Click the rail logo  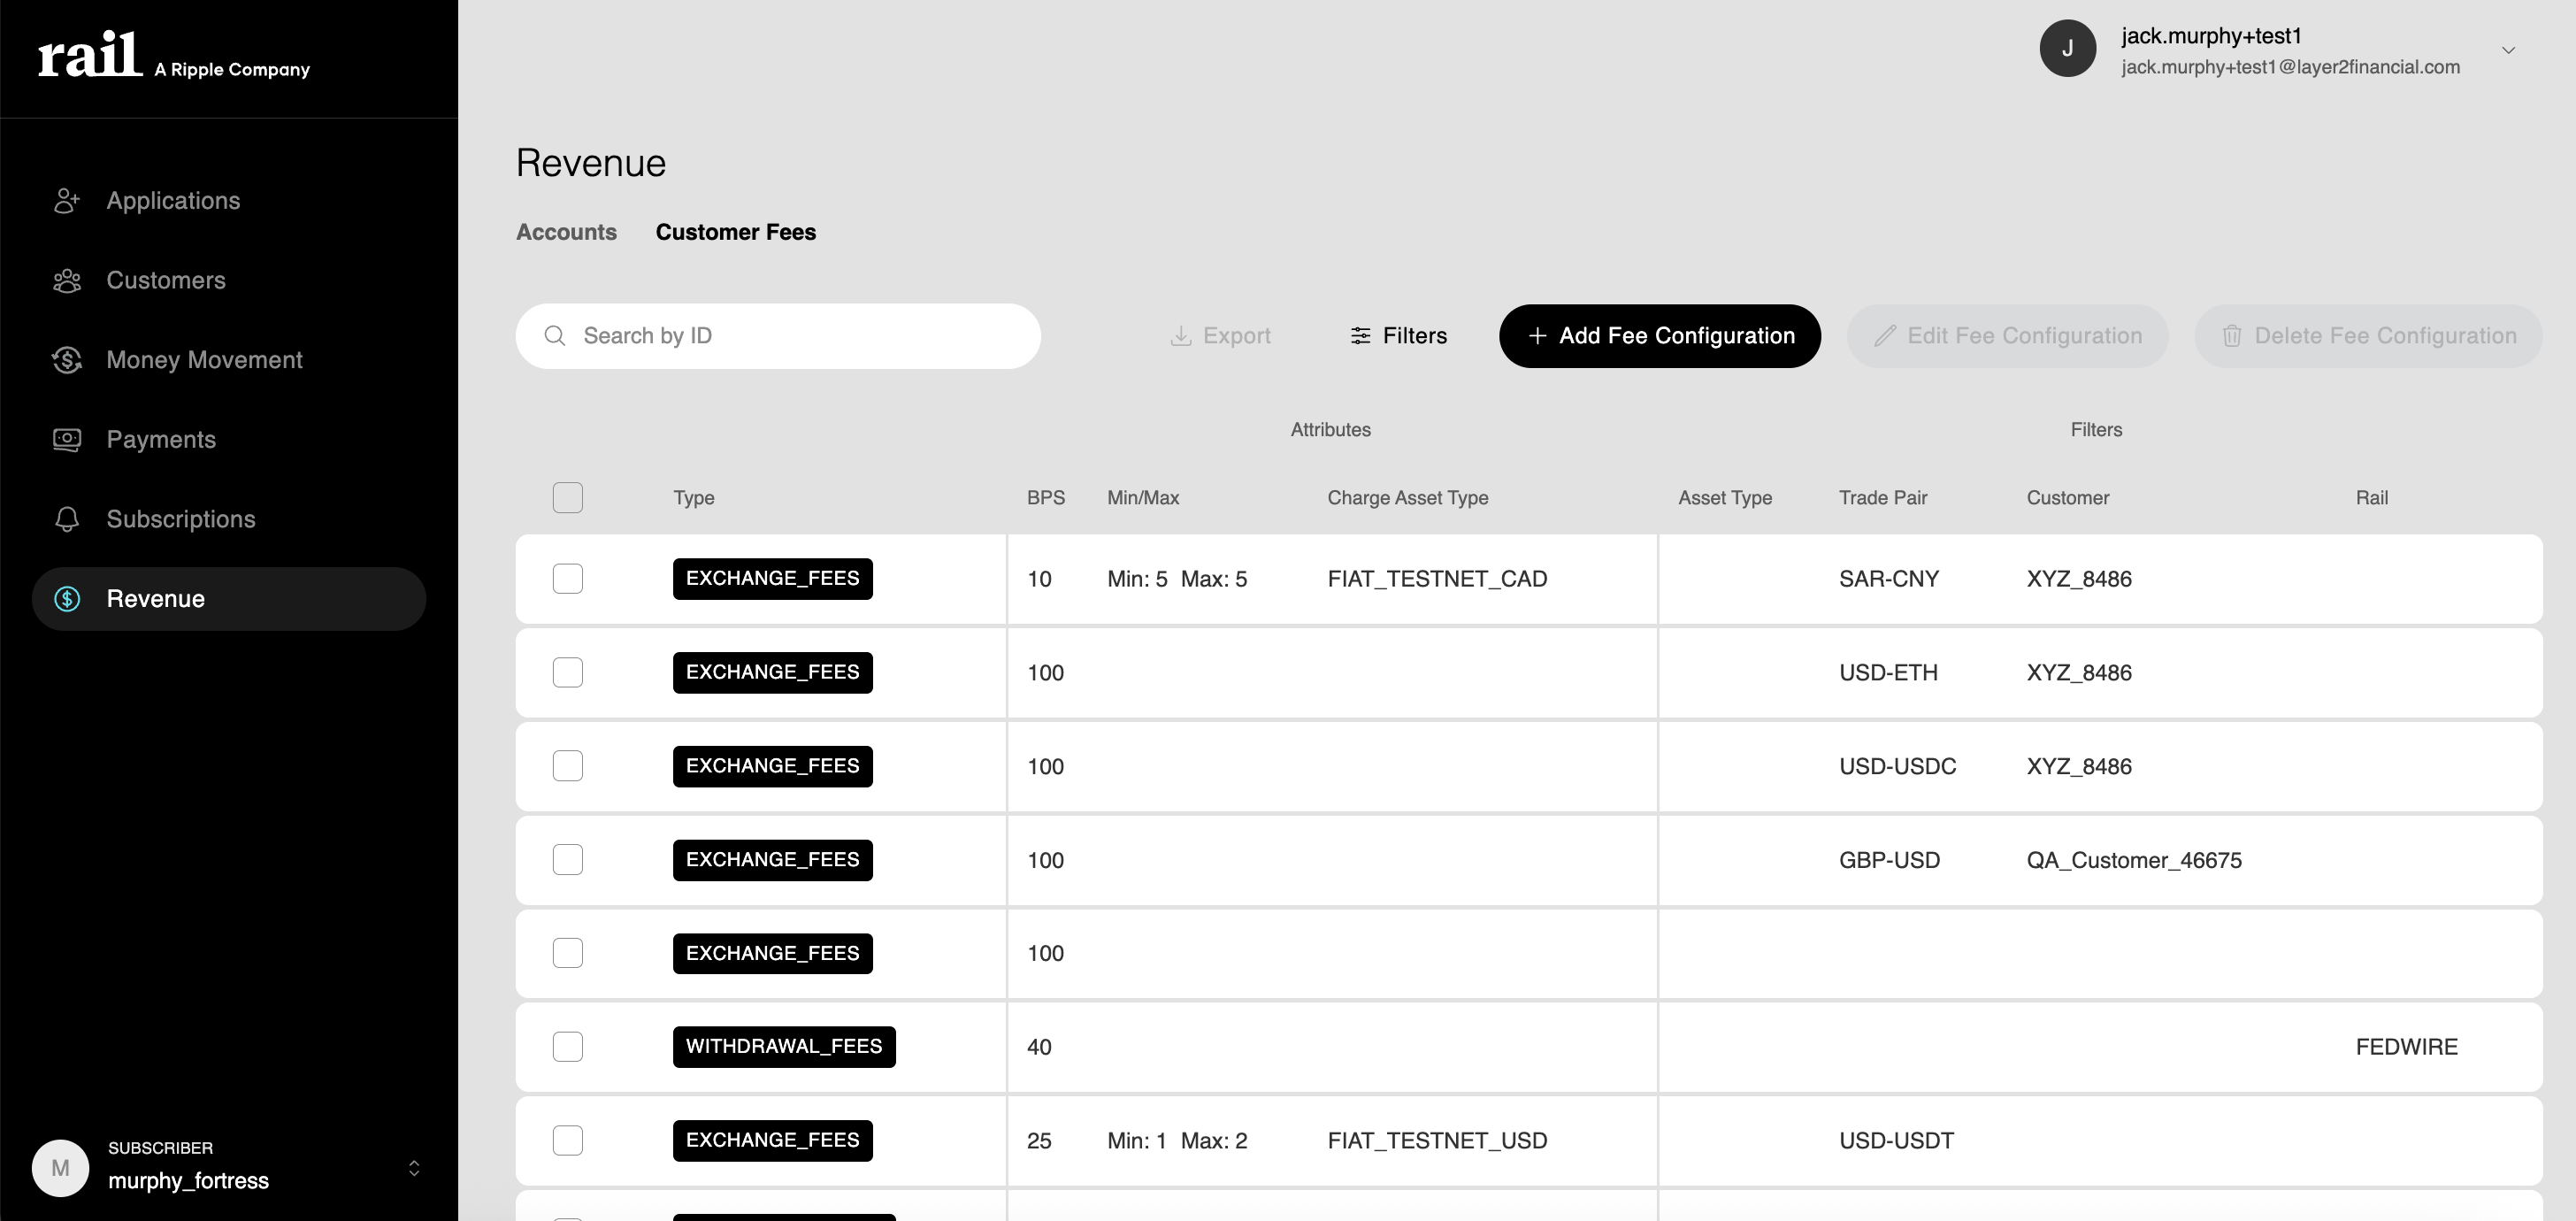tap(90, 55)
